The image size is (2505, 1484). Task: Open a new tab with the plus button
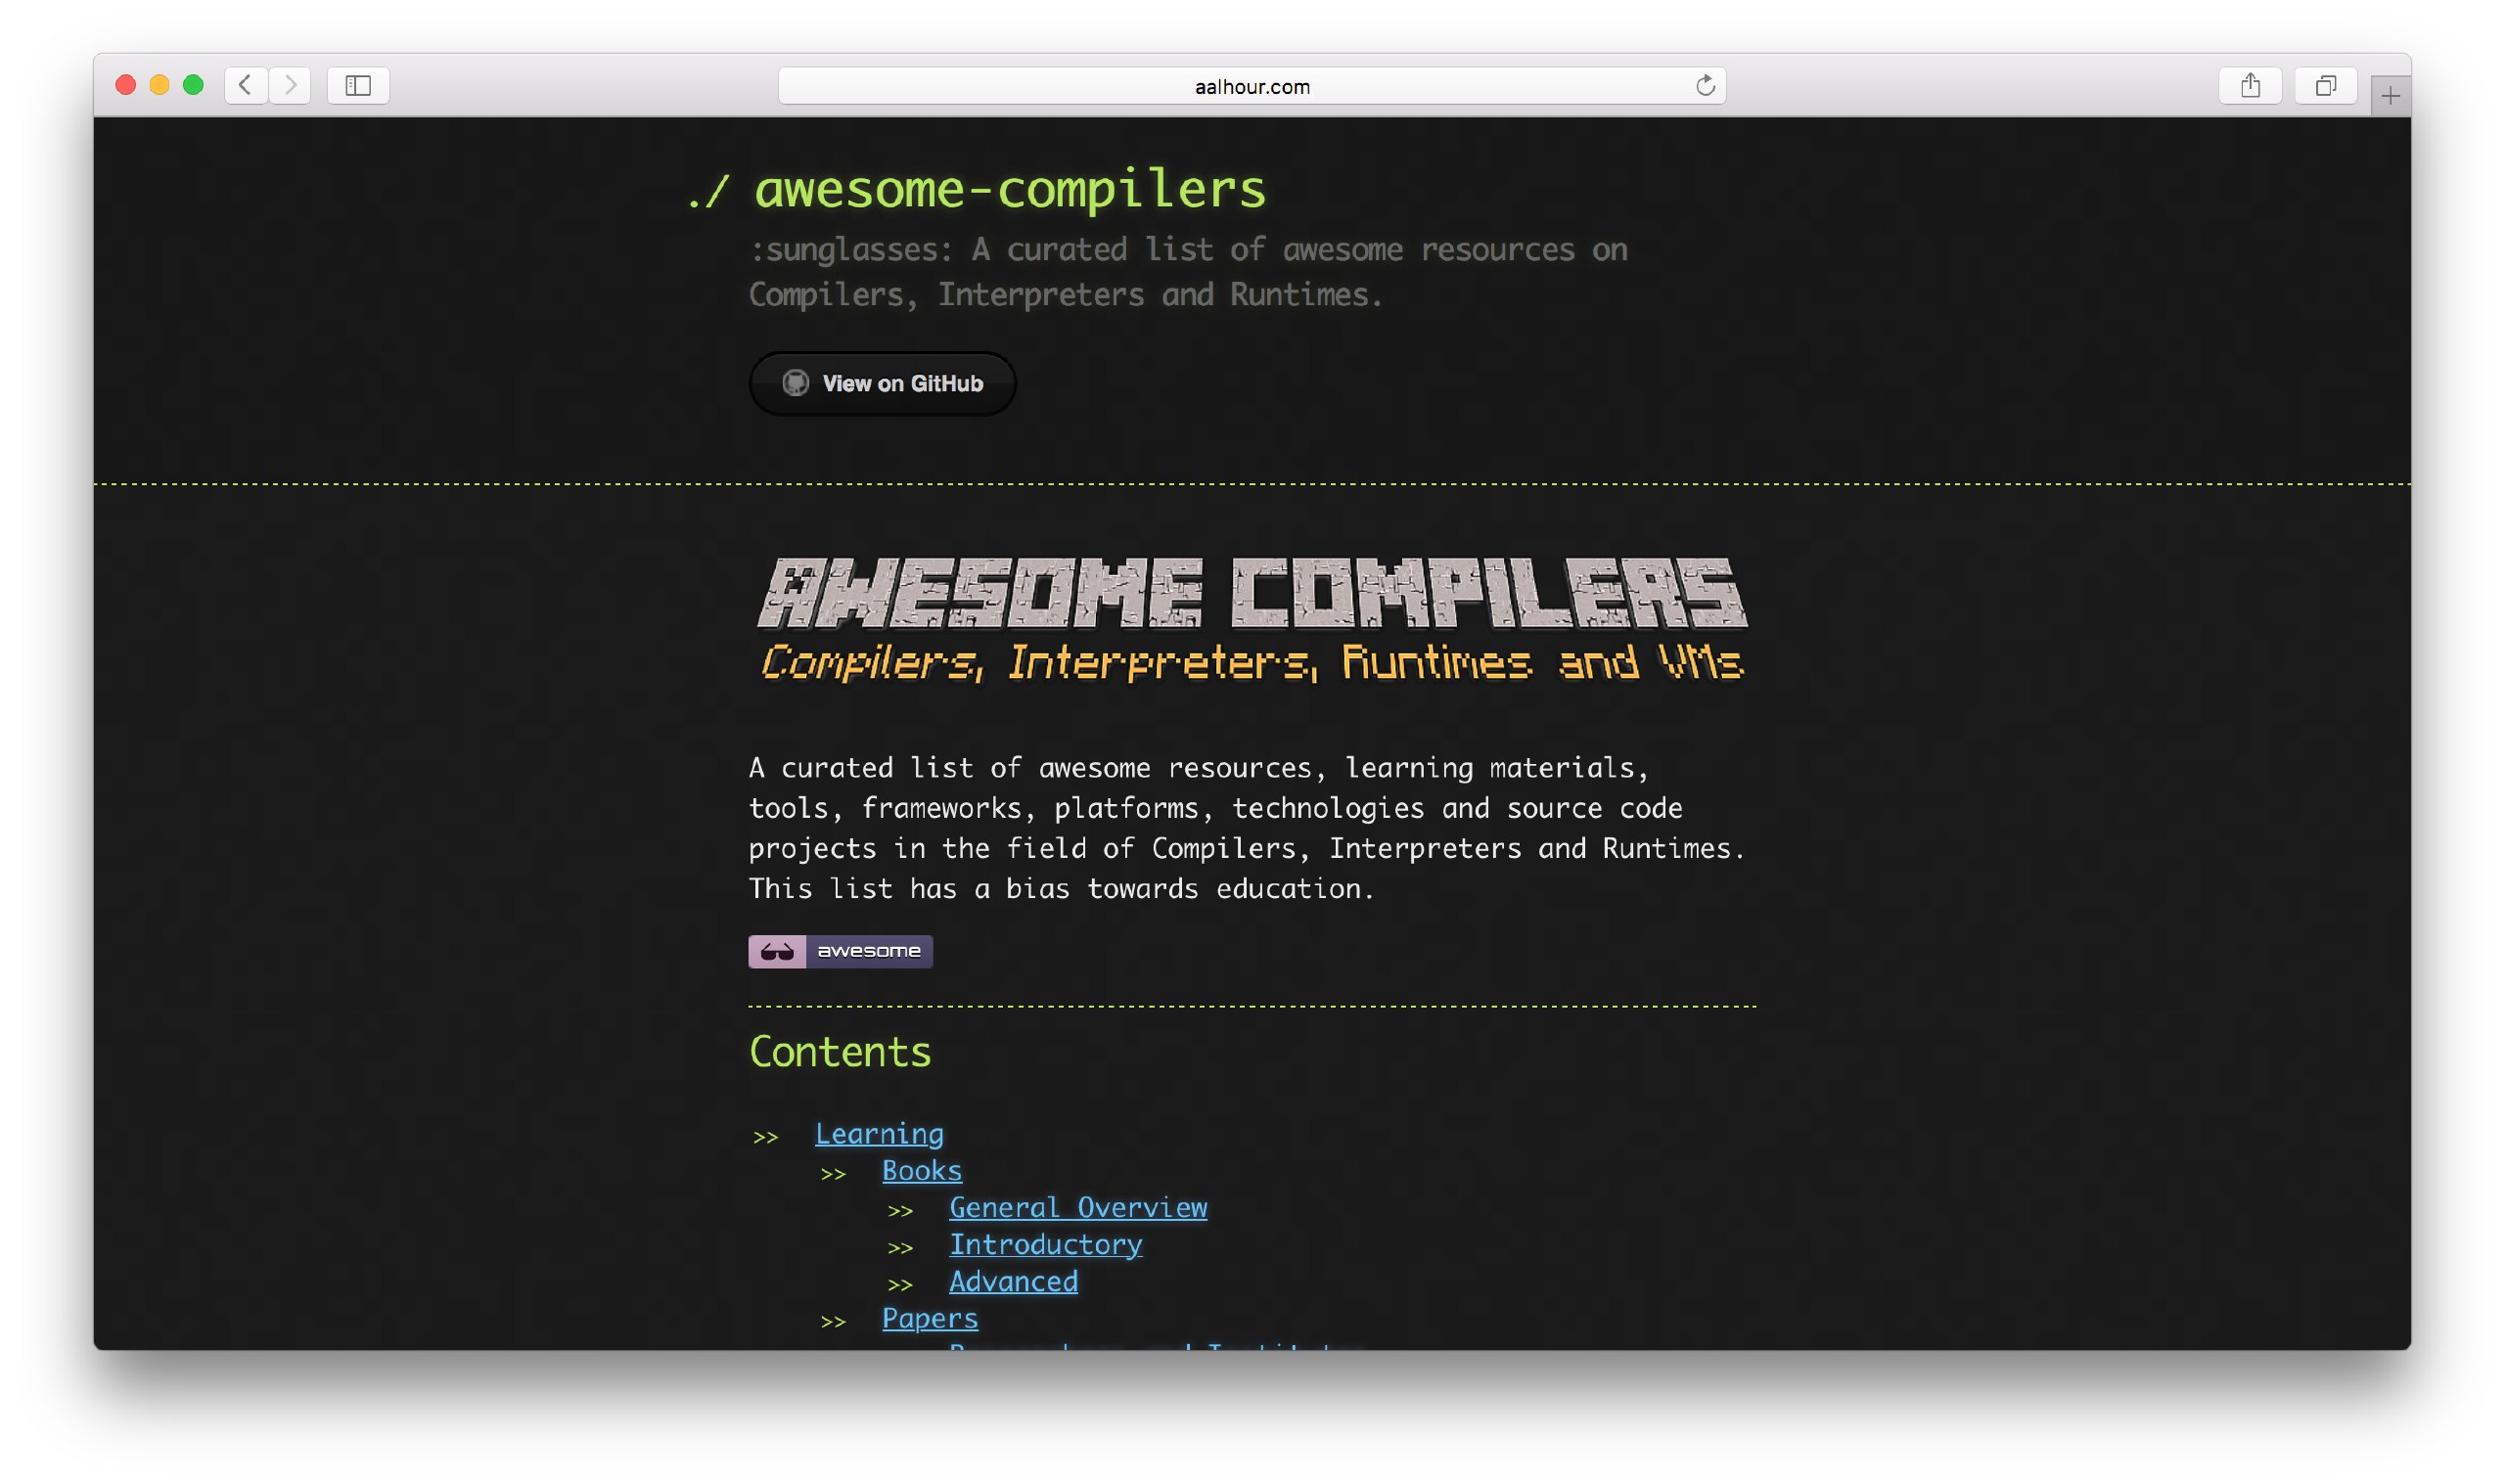(2390, 96)
